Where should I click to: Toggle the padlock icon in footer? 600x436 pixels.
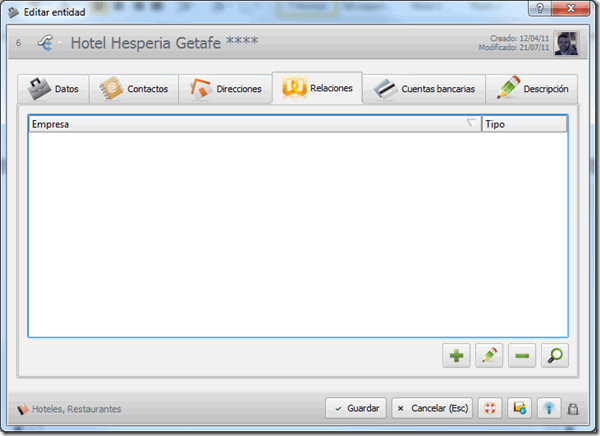[x=573, y=409]
